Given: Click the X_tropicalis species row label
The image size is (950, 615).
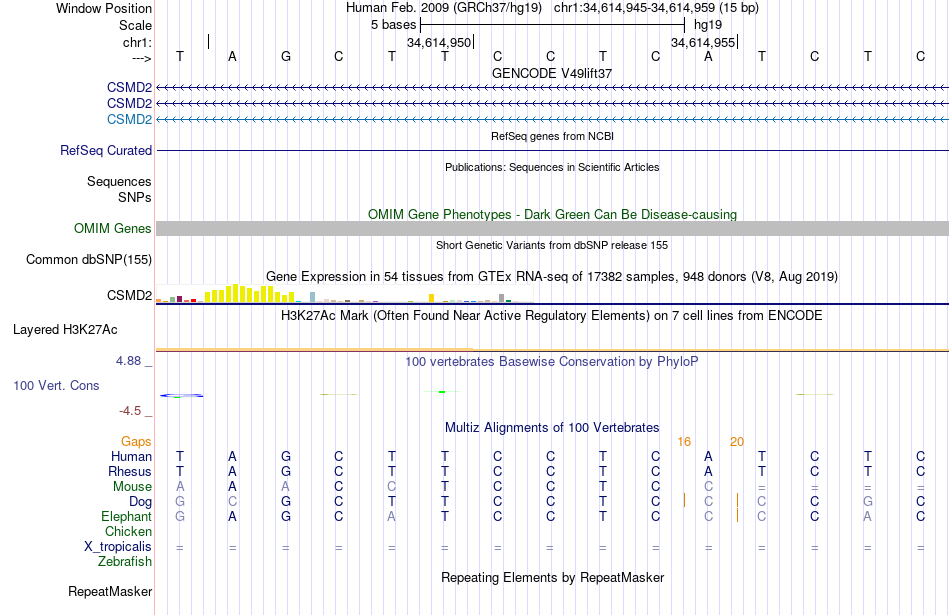Looking at the screenshot, I should 118,547.
